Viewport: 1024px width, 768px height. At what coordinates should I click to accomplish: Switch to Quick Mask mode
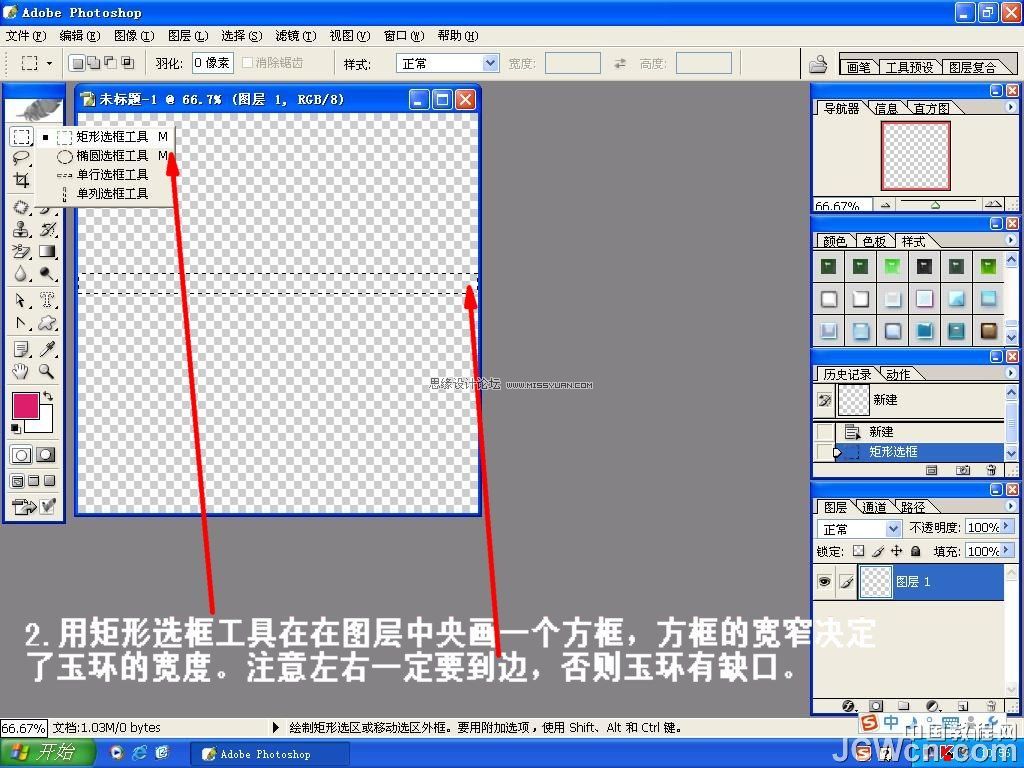tap(45, 455)
